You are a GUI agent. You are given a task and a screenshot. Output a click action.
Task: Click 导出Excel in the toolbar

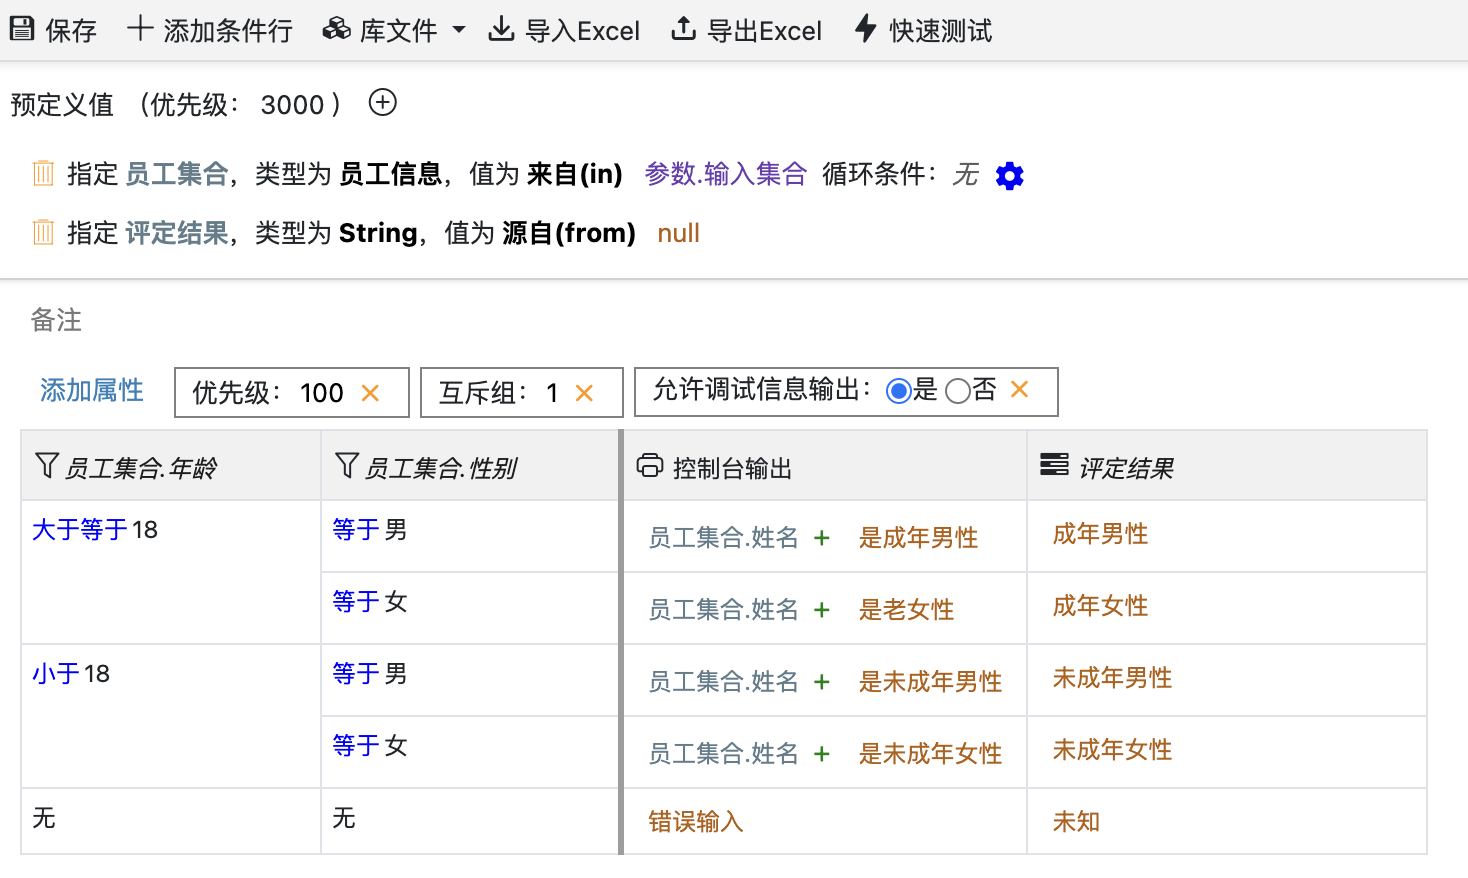pos(746,30)
